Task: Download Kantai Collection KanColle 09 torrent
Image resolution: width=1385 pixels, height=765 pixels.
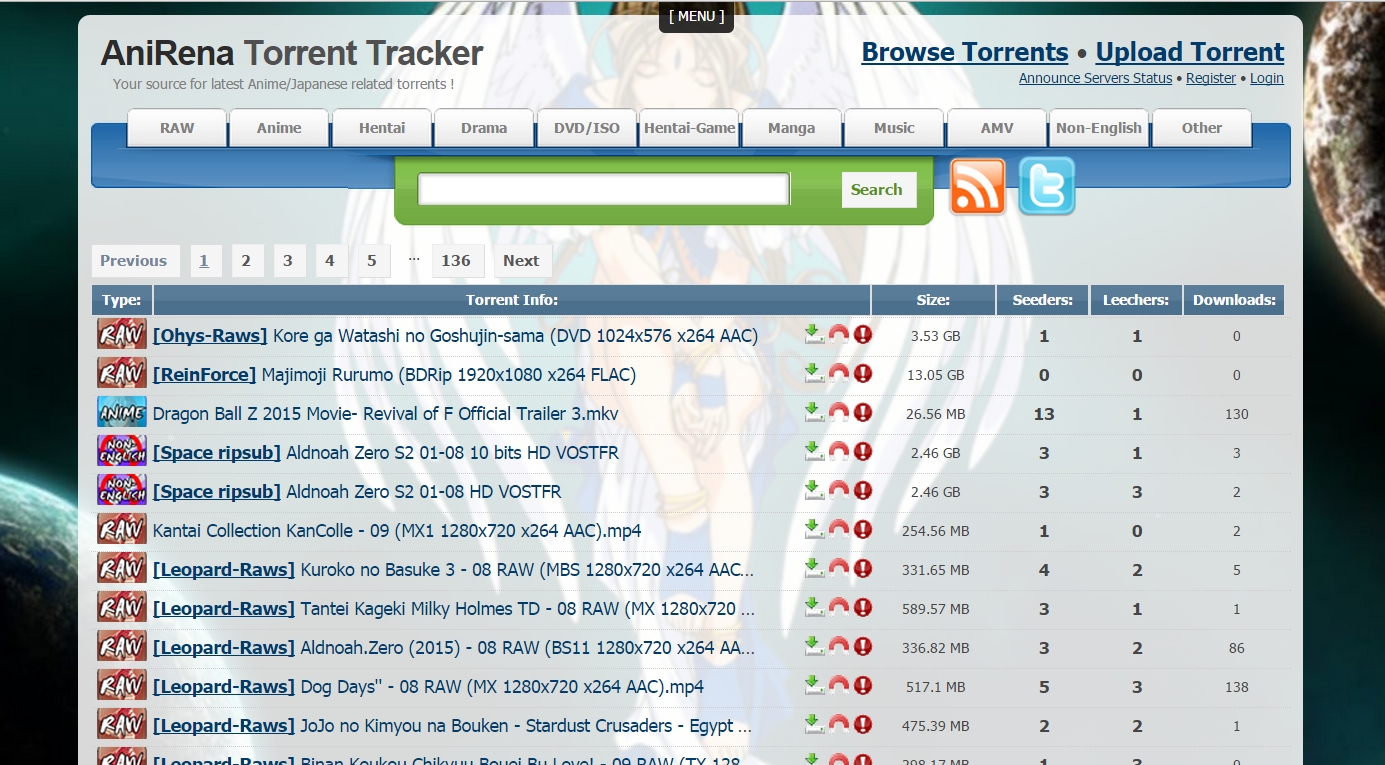Action: click(x=814, y=529)
